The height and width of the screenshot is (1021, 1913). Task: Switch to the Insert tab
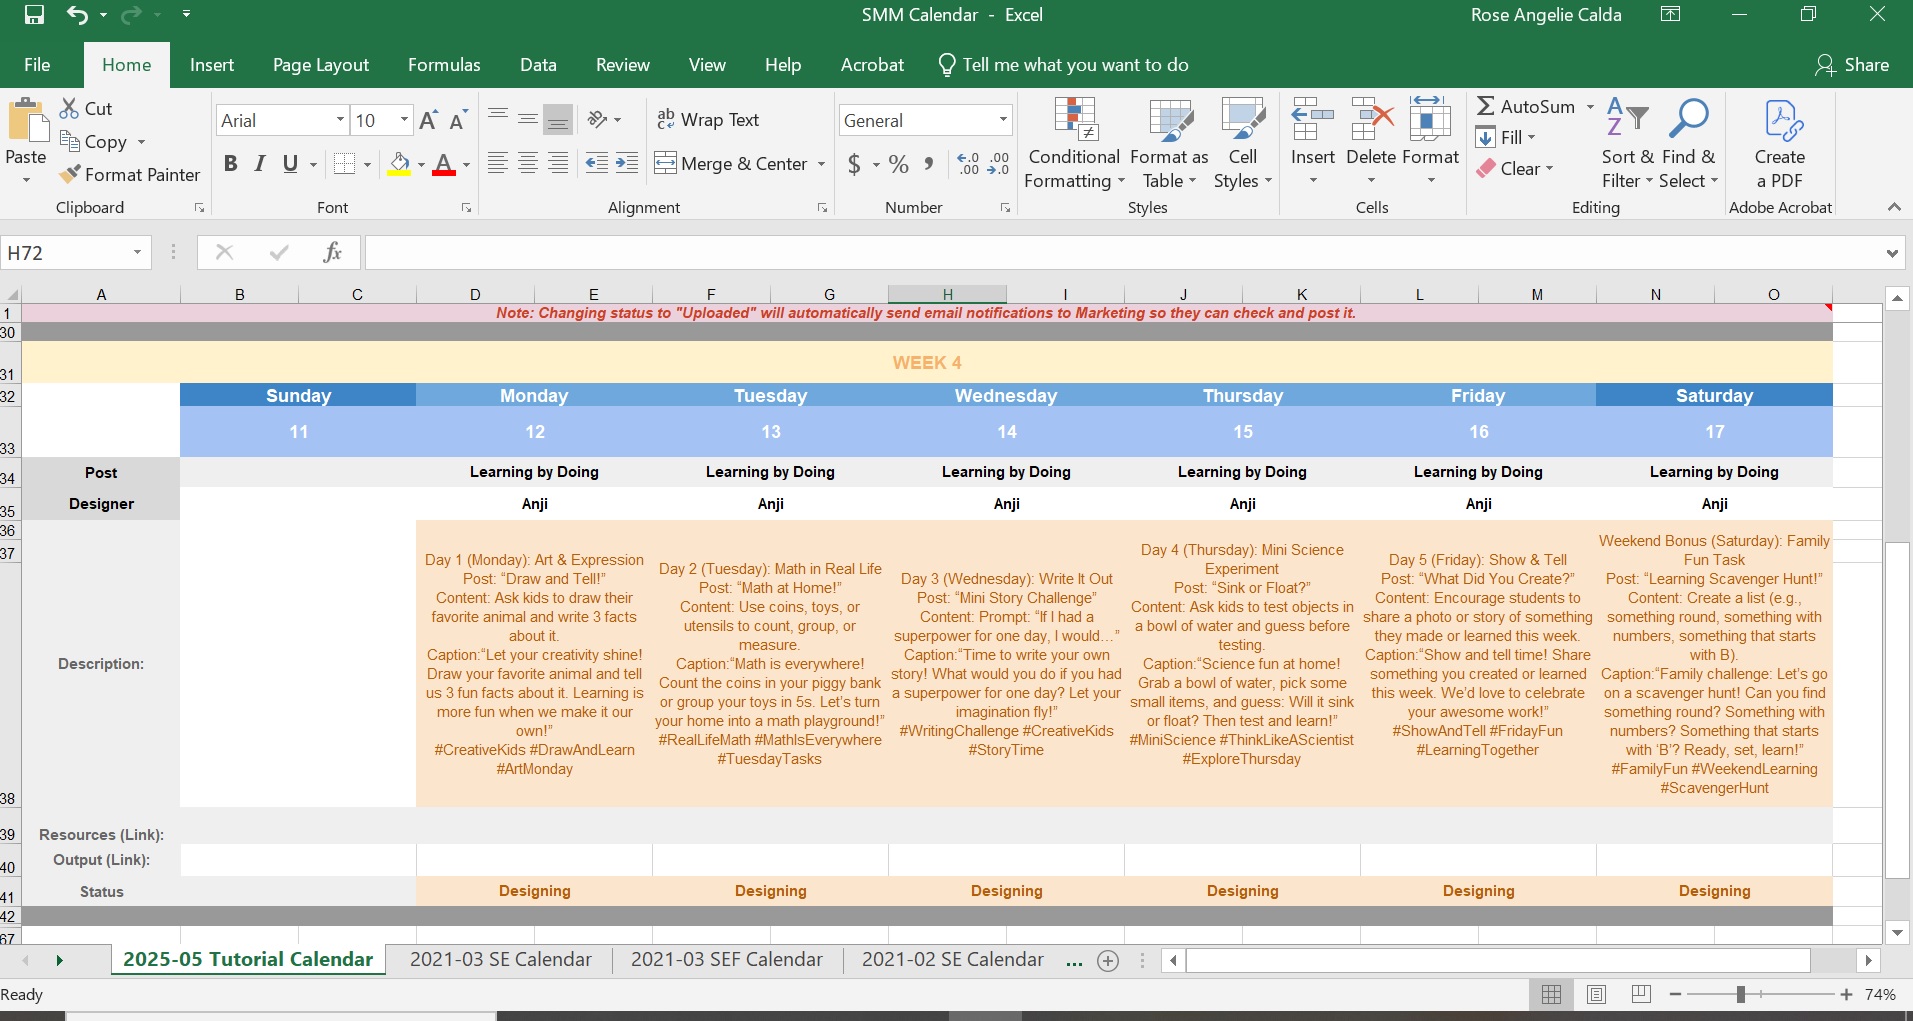[x=212, y=65]
